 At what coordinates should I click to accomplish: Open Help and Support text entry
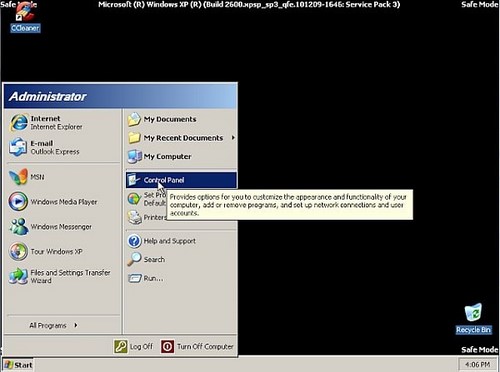(x=170, y=241)
